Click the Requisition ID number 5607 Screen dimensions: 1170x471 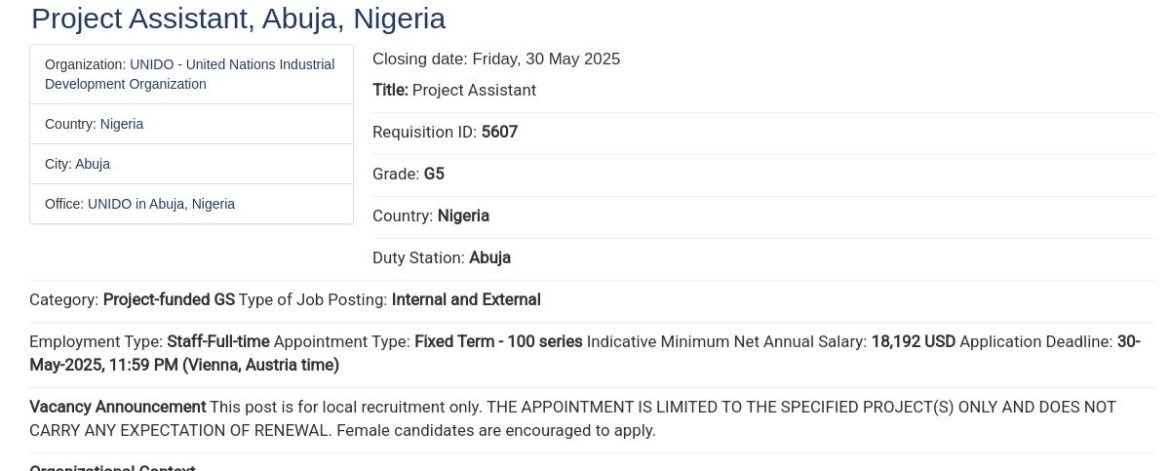499,133
